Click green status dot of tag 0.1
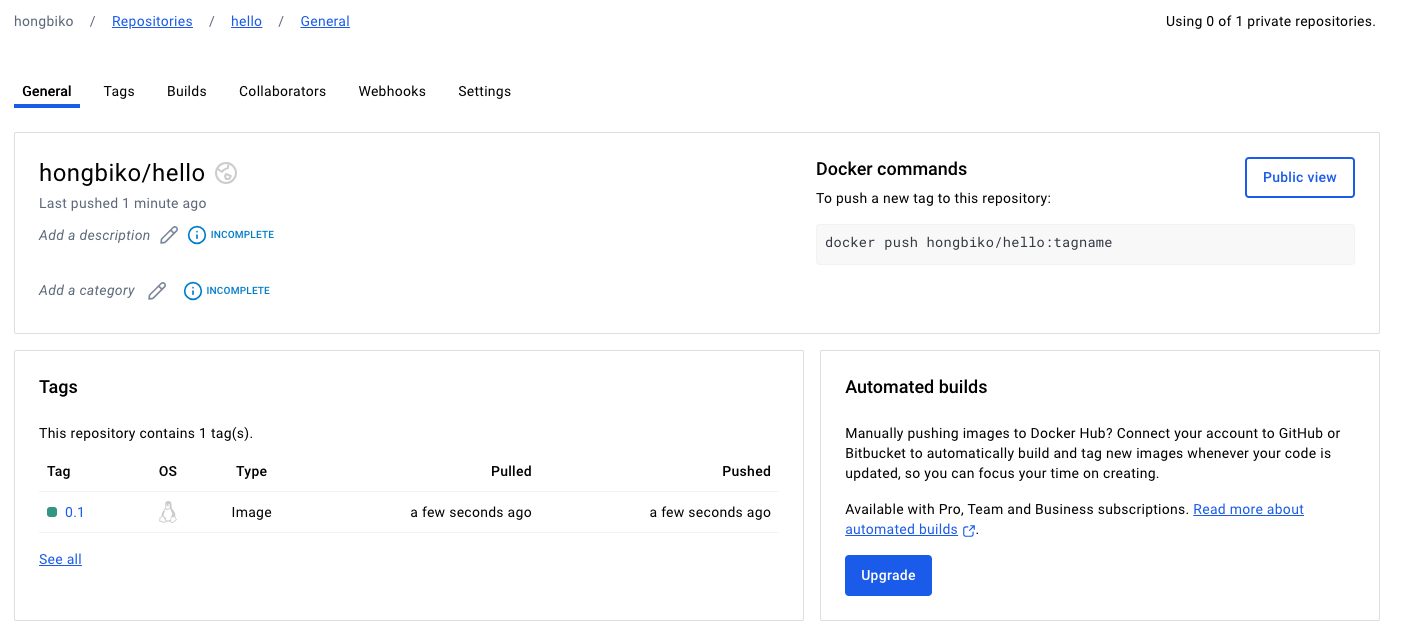1402x635 pixels. [52, 512]
